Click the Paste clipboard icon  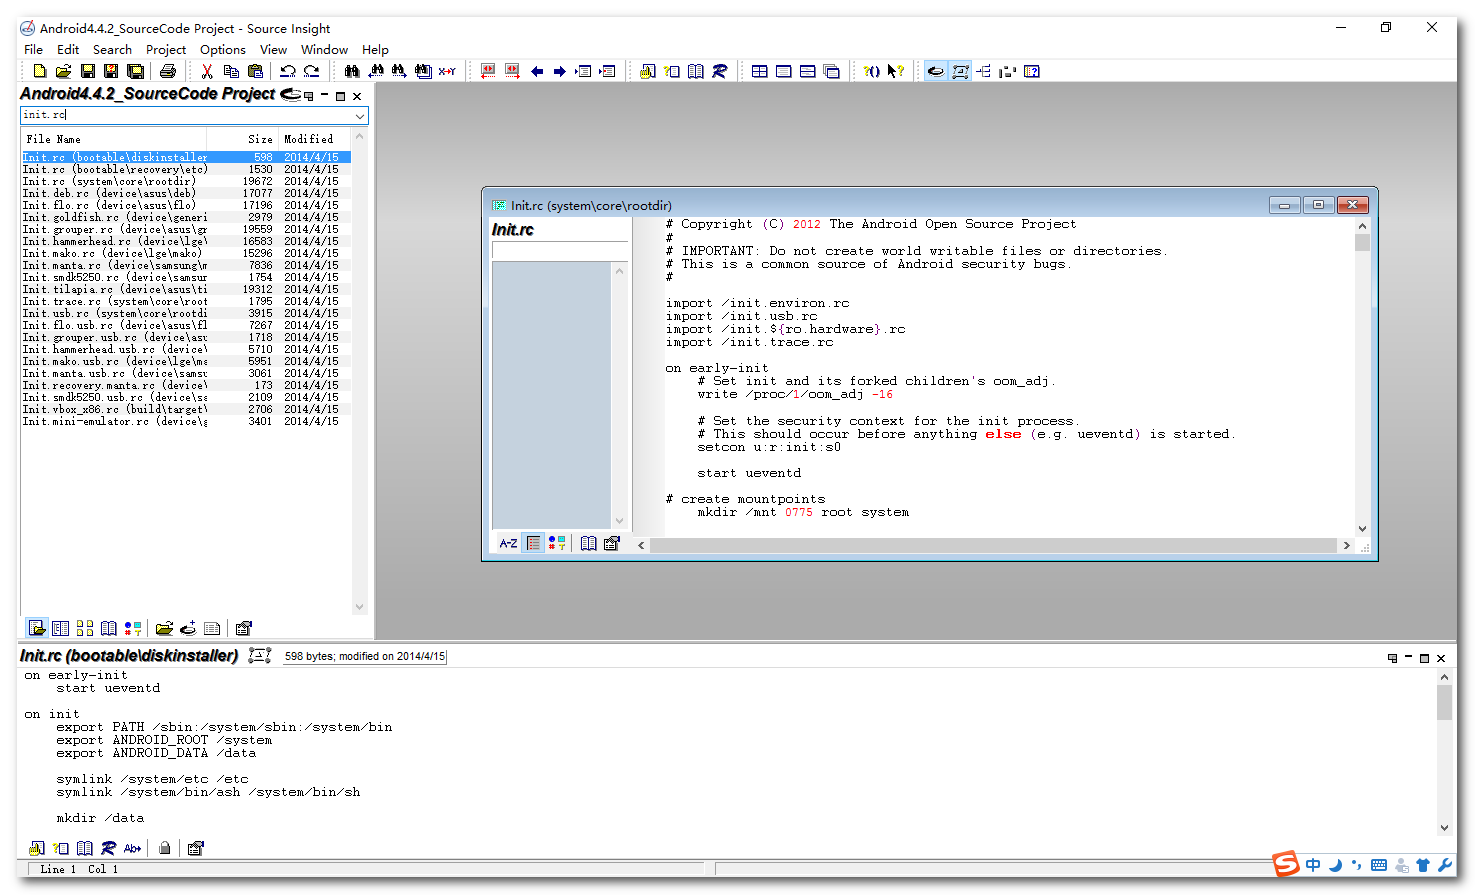[255, 71]
